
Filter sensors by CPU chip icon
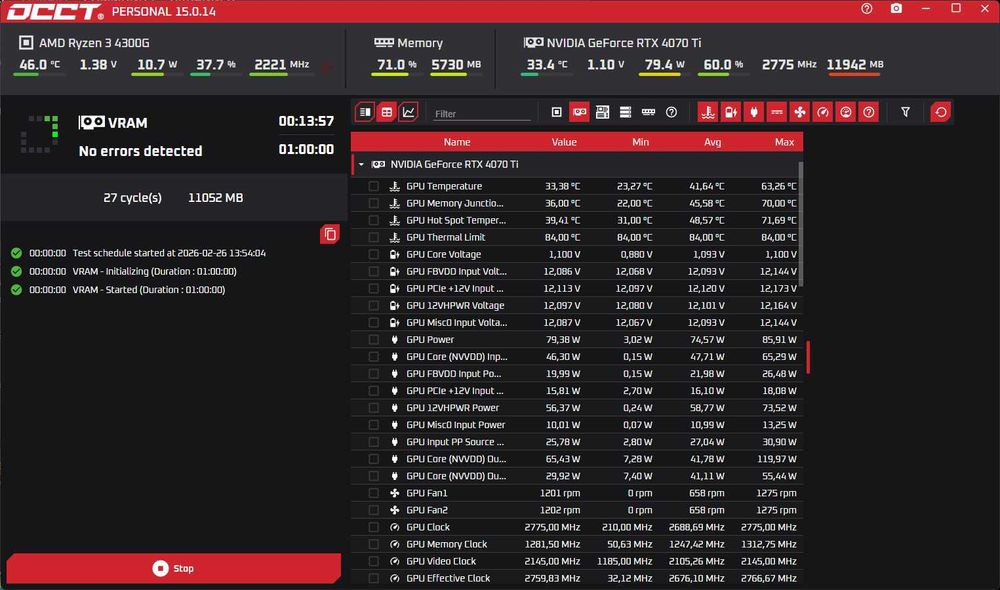coord(556,112)
